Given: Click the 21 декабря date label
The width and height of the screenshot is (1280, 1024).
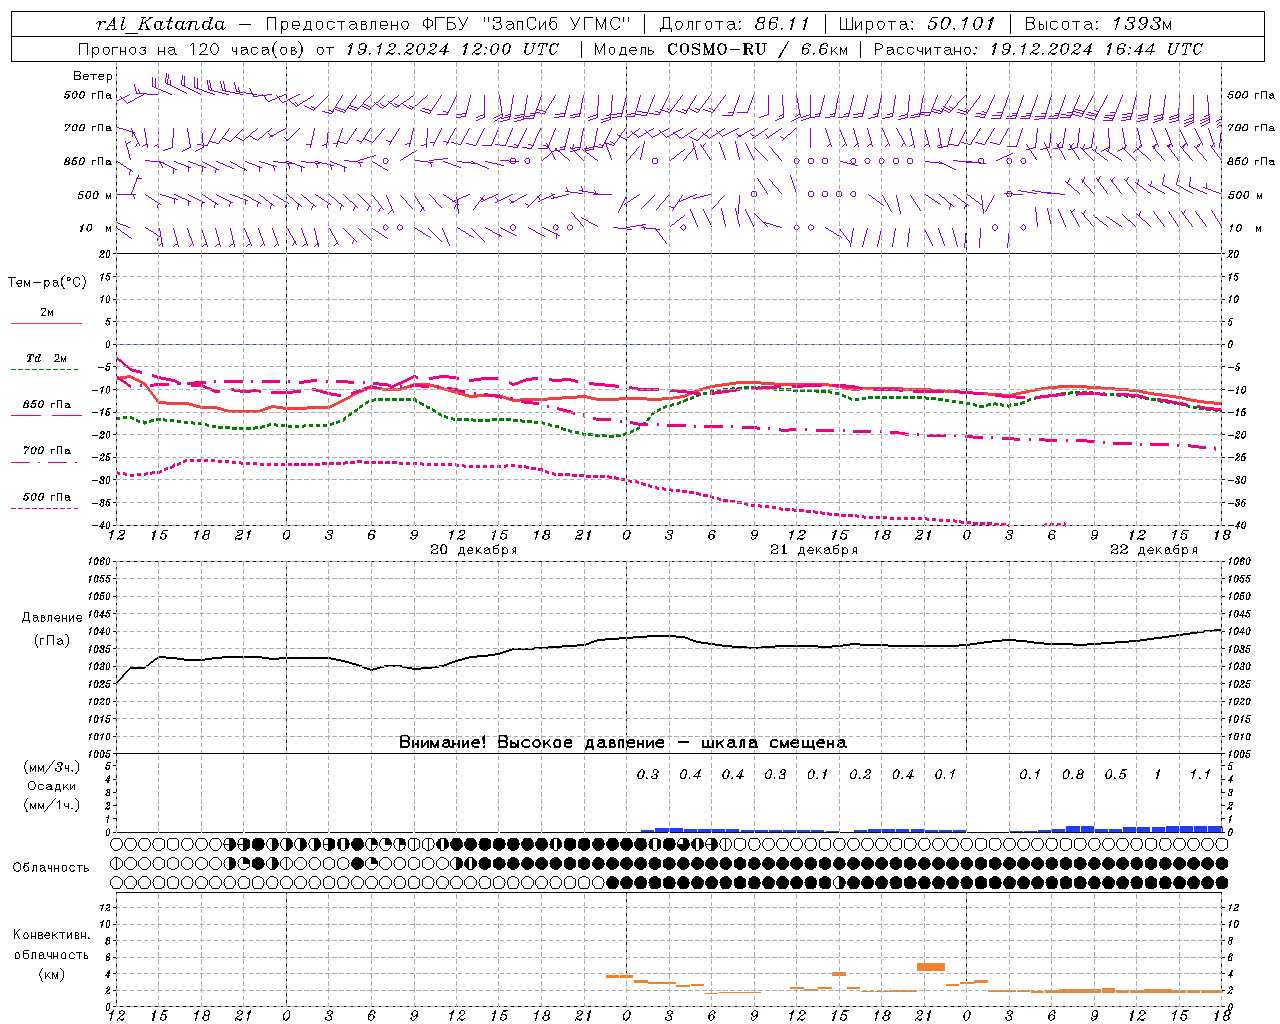Looking at the screenshot, I should click(814, 550).
